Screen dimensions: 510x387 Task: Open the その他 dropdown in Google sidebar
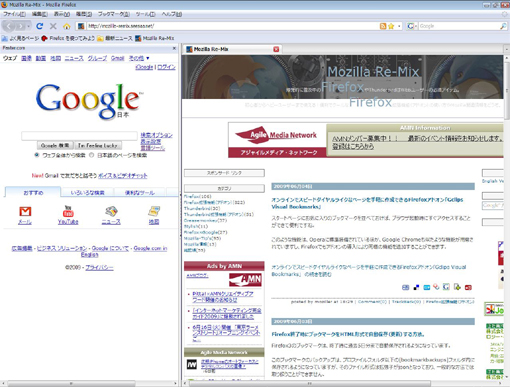(x=139, y=58)
